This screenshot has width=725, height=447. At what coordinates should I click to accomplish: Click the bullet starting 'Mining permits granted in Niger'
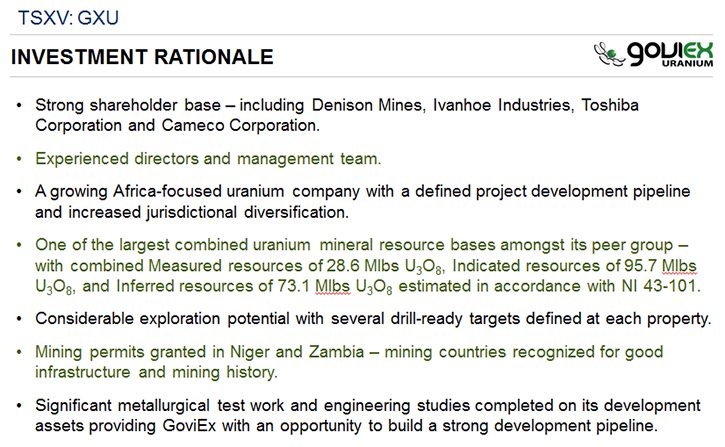click(x=349, y=362)
